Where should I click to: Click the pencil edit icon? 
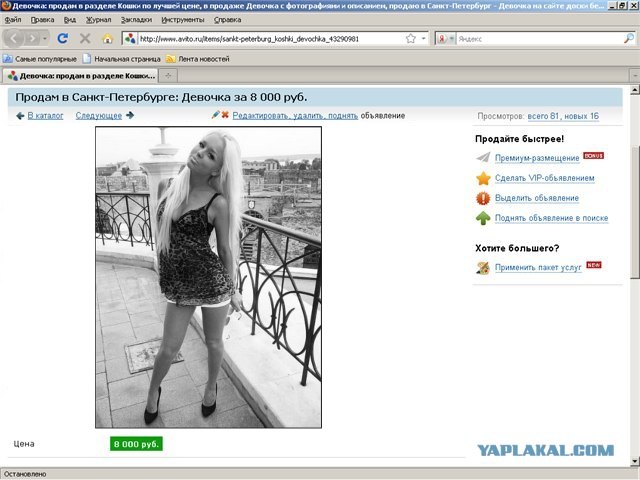216,115
